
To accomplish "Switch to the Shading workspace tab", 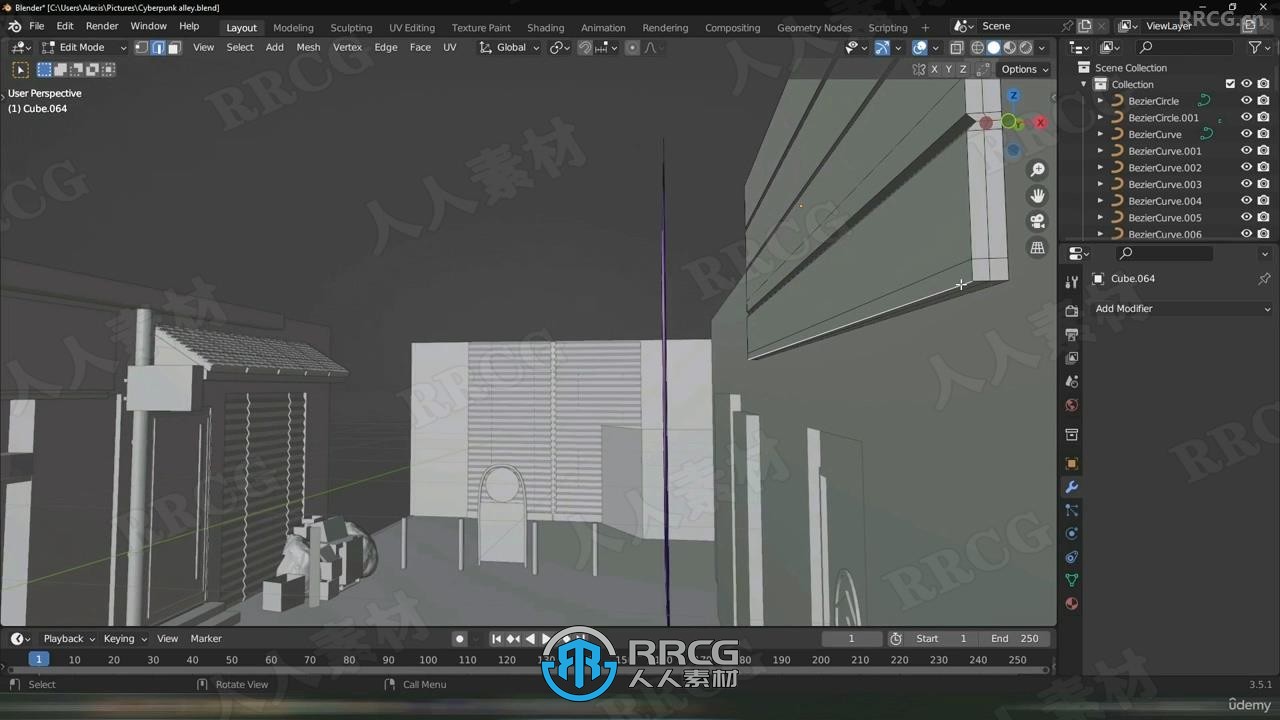I will coord(545,27).
